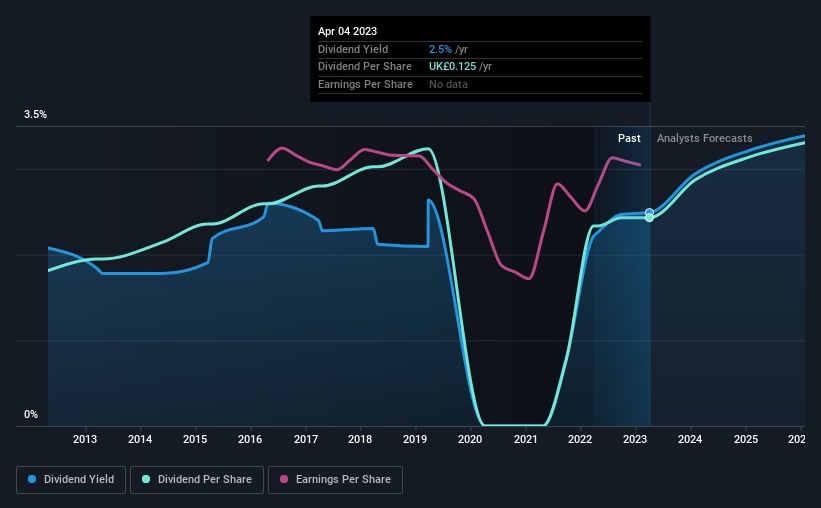Click the 2013 x-axis label
Image resolution: width=821 pixels, height=508 pixels.
(85, 439)
